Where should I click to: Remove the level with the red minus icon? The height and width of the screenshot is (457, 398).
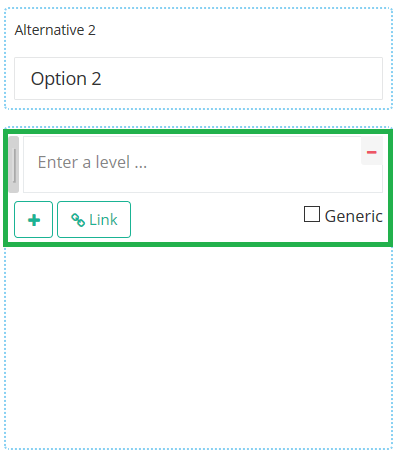[372, 152]
